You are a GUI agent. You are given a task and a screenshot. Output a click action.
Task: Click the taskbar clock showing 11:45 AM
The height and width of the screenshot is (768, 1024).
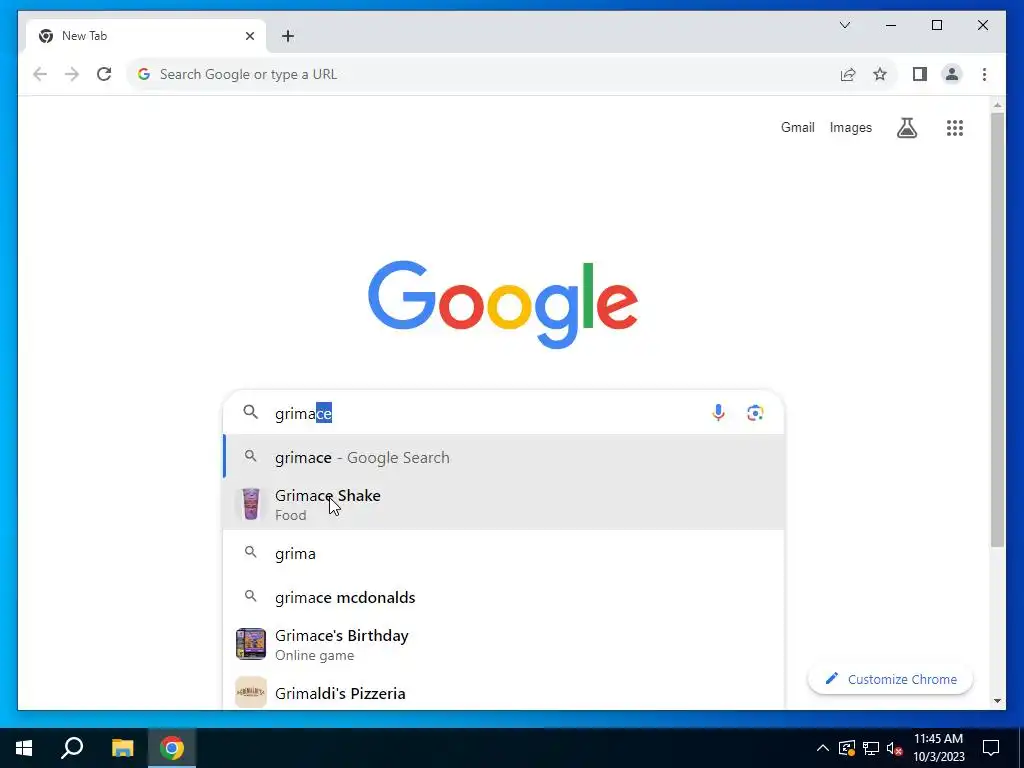[x=938, y=748]
